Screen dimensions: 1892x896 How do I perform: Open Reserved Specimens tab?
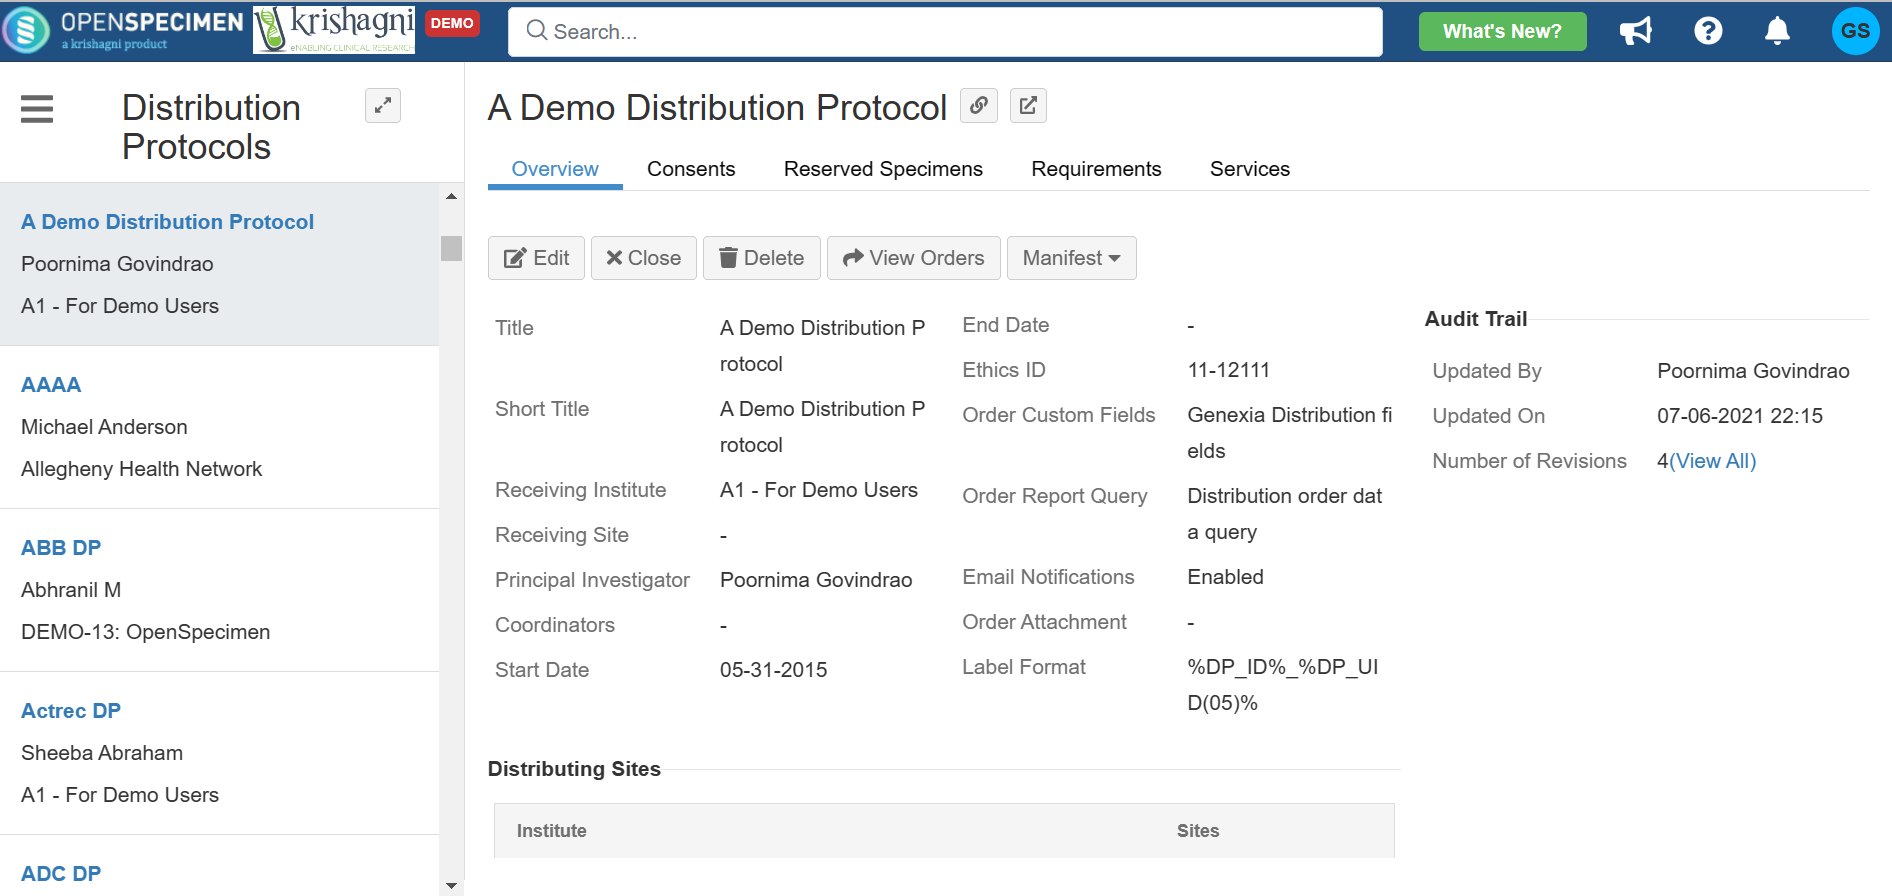tap(883, 169)
